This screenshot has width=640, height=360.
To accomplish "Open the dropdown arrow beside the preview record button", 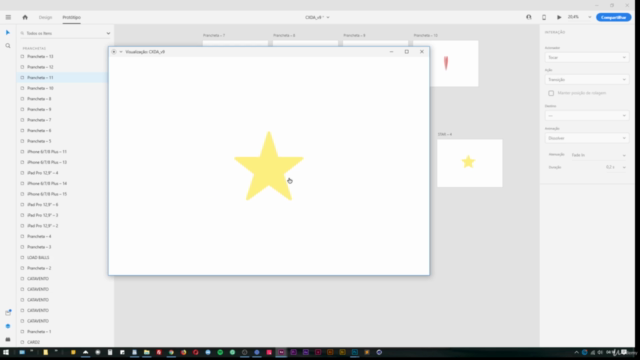I will pos(121,52).
